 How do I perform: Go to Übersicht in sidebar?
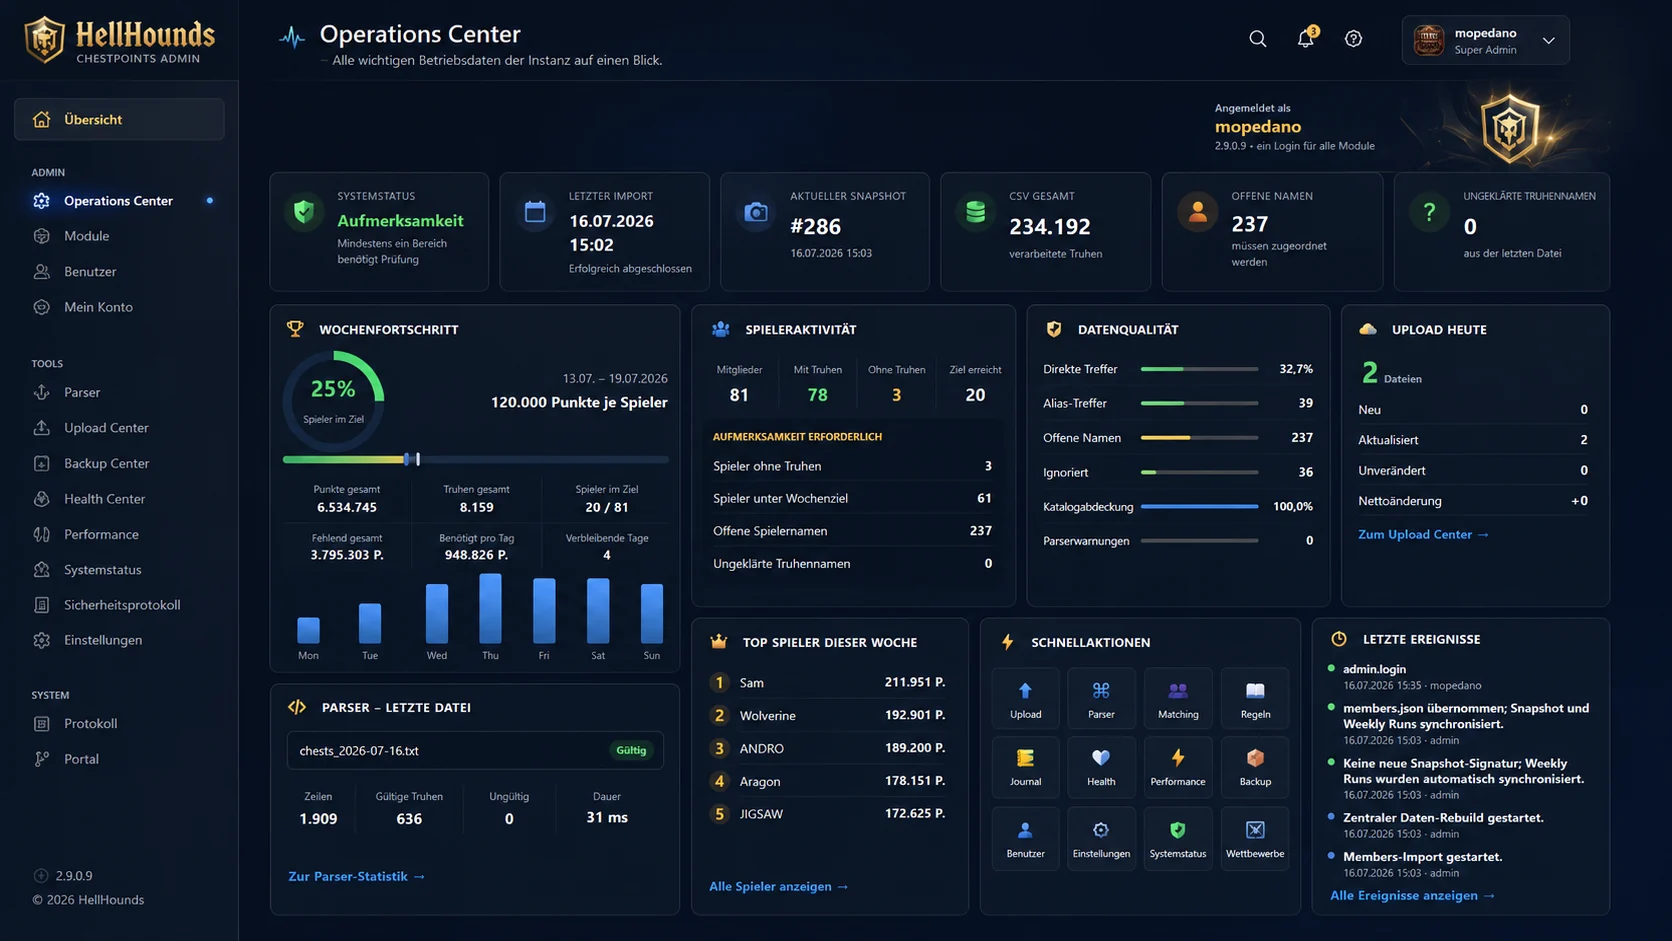point(119,119)
